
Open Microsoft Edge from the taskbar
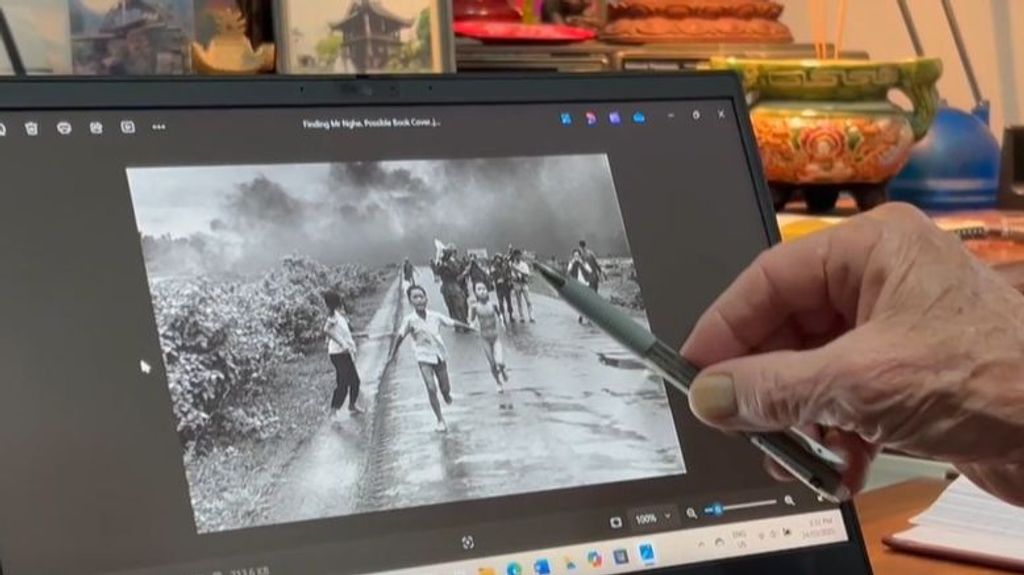tap(514, 568)
